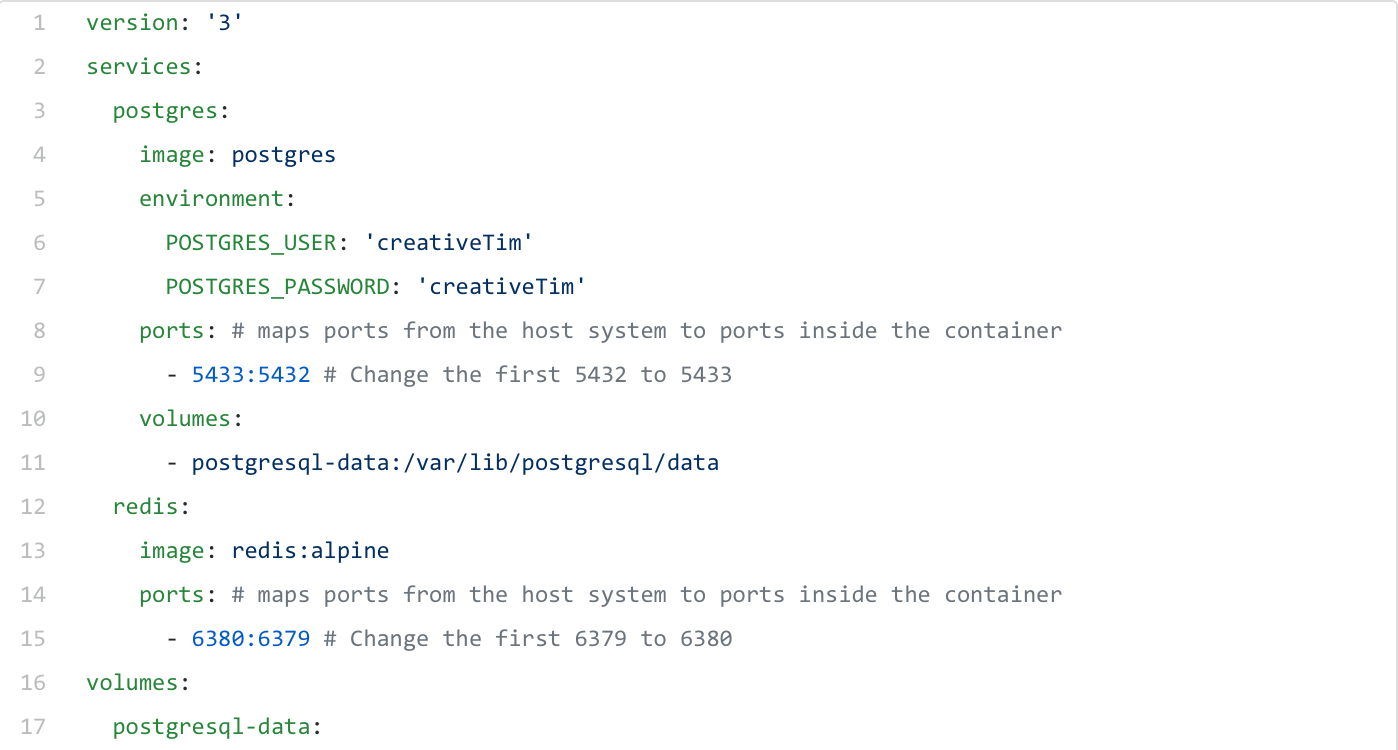Click line number 14 in the gutter
Screen dimensions: 1398x750
click(33, 594)
